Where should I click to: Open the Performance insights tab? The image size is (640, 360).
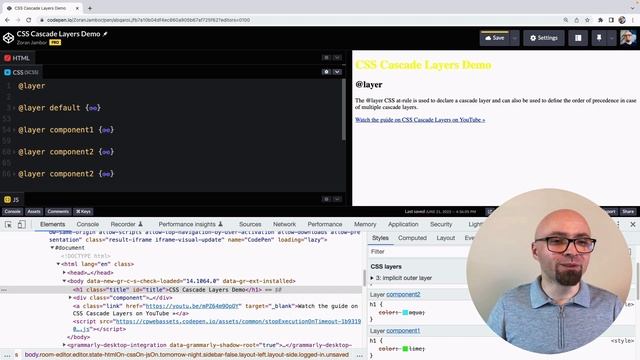point(191,224)
